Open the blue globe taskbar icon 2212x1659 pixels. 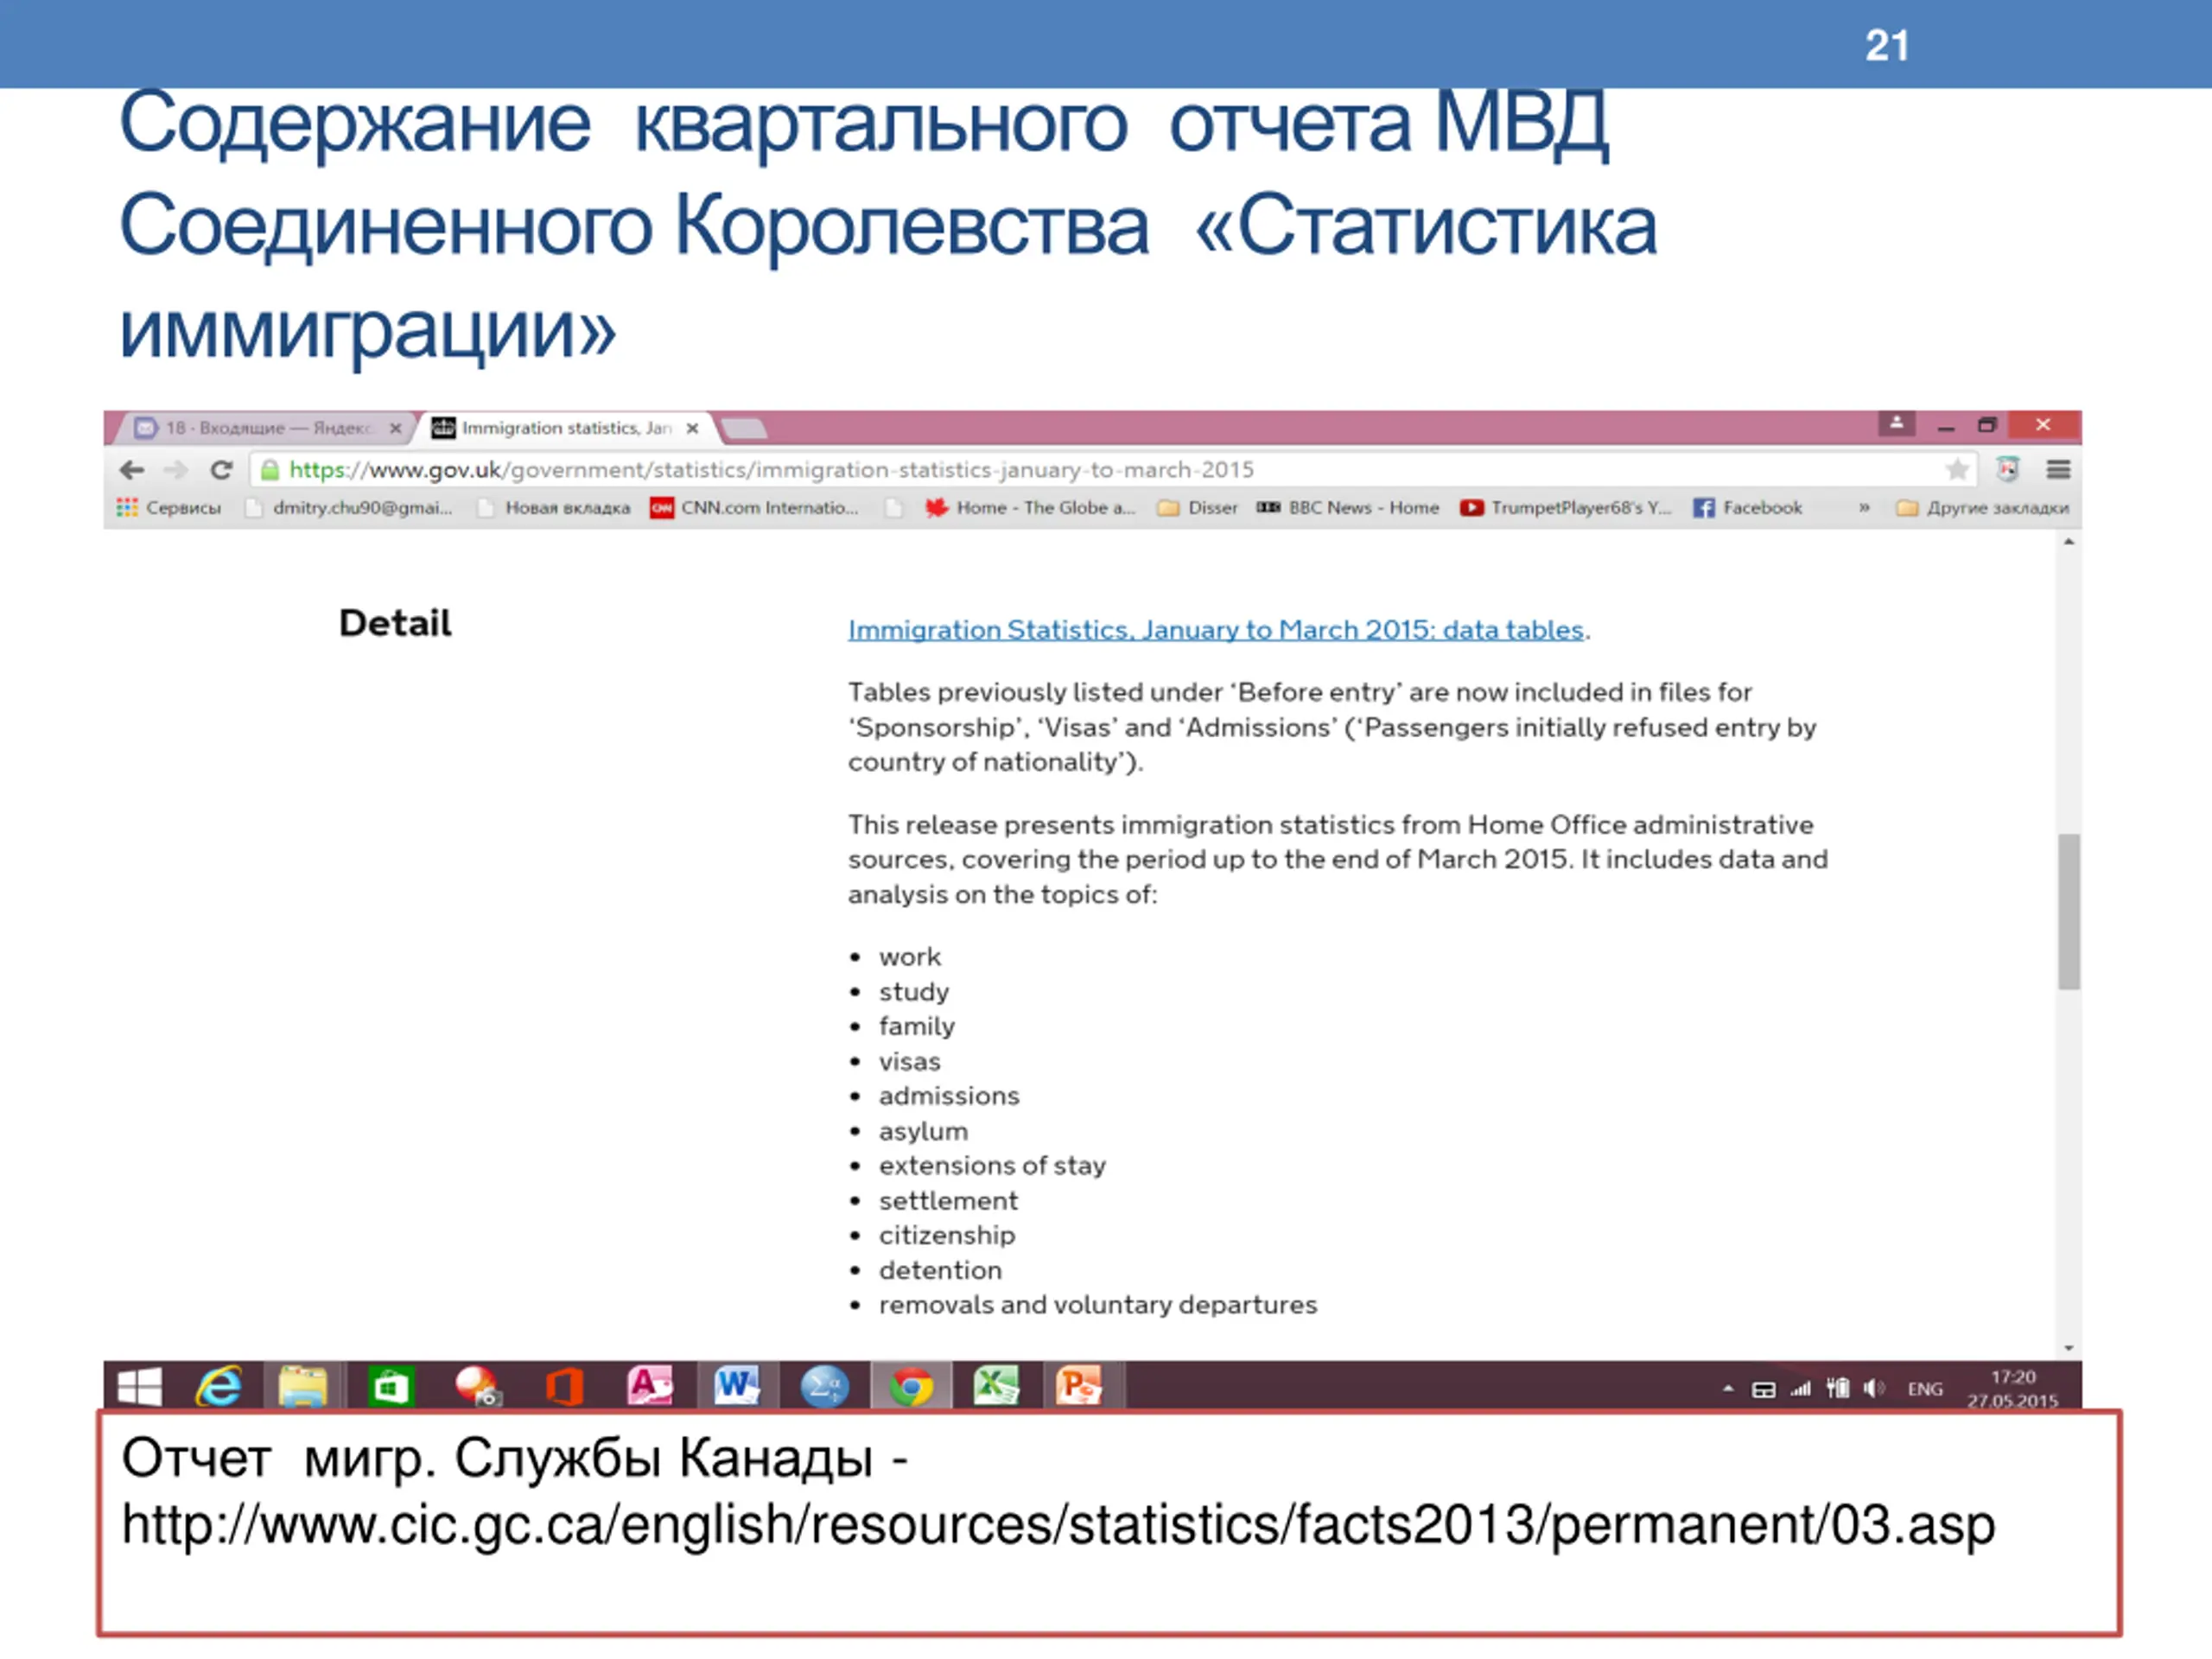pos(824,1388)
